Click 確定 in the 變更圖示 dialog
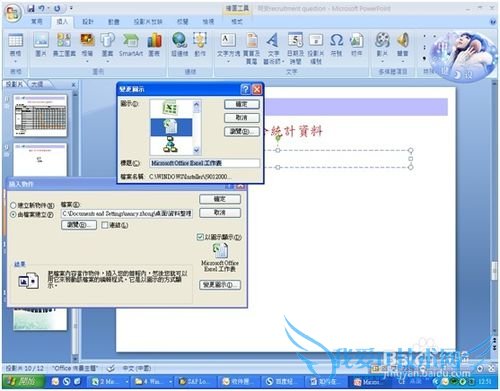Image resolution: width=500 pixels, height=391 pixels. (242, 104)
